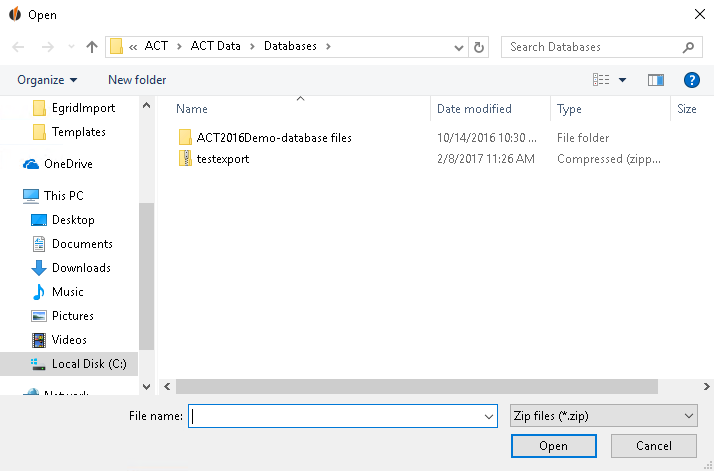Open the File name history dropdown
714x471 pixels.
tap(489, 416)
